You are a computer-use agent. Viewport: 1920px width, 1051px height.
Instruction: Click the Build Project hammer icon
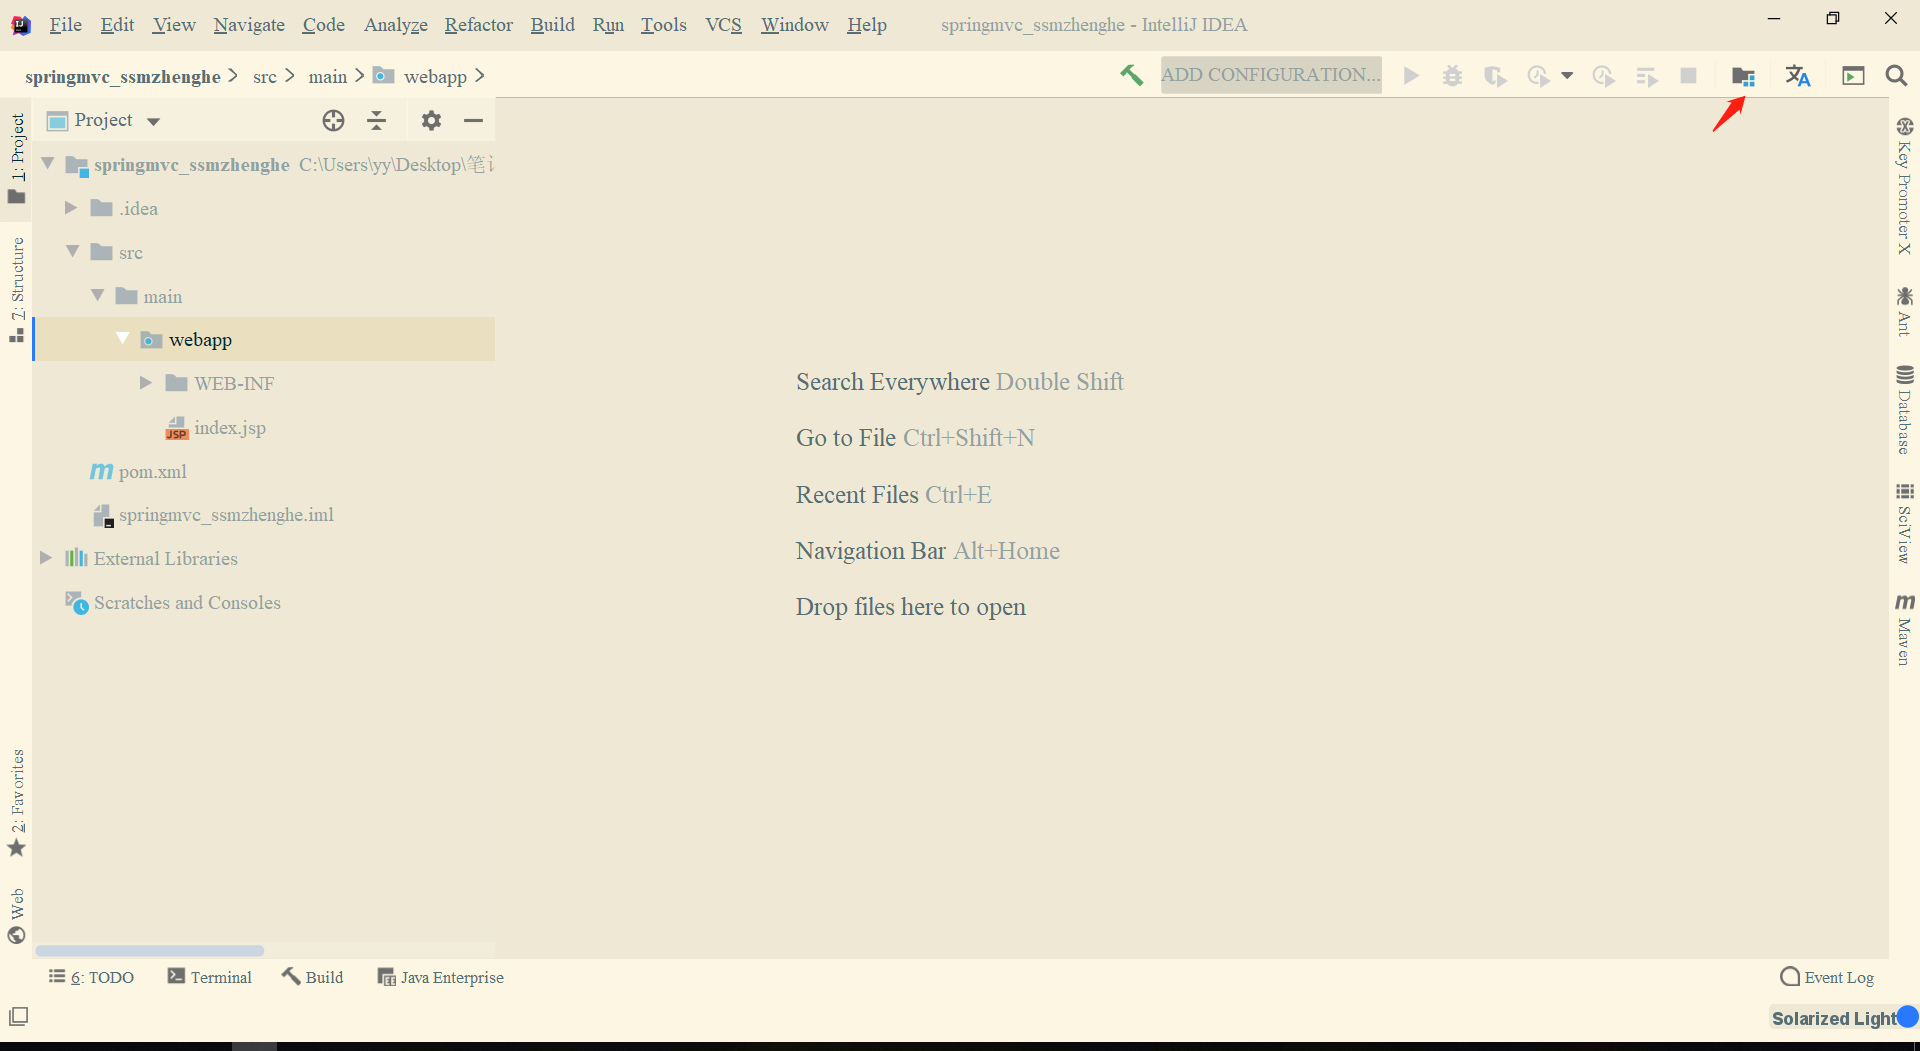[1131, 75]
